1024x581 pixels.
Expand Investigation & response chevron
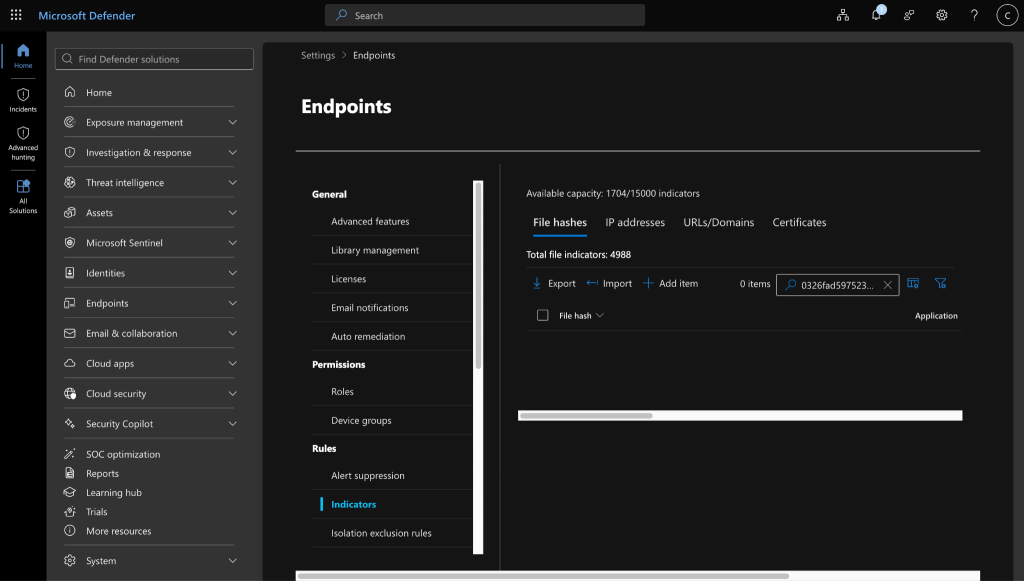(x=232, y=152)
